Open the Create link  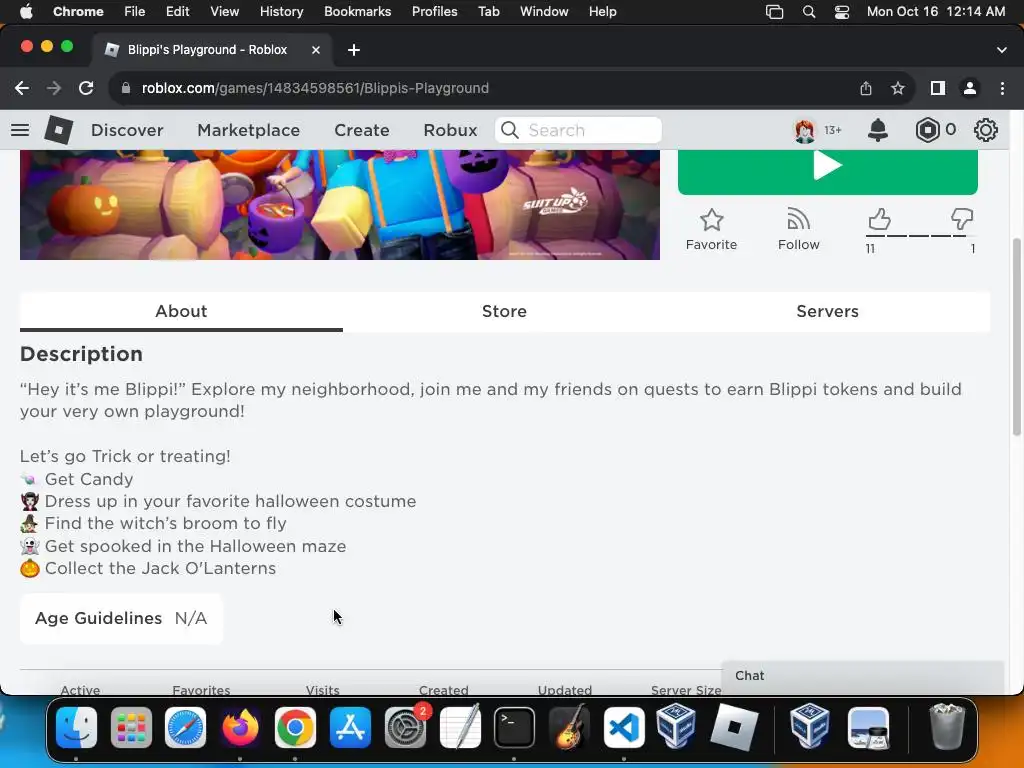click(x=362, y=130)
